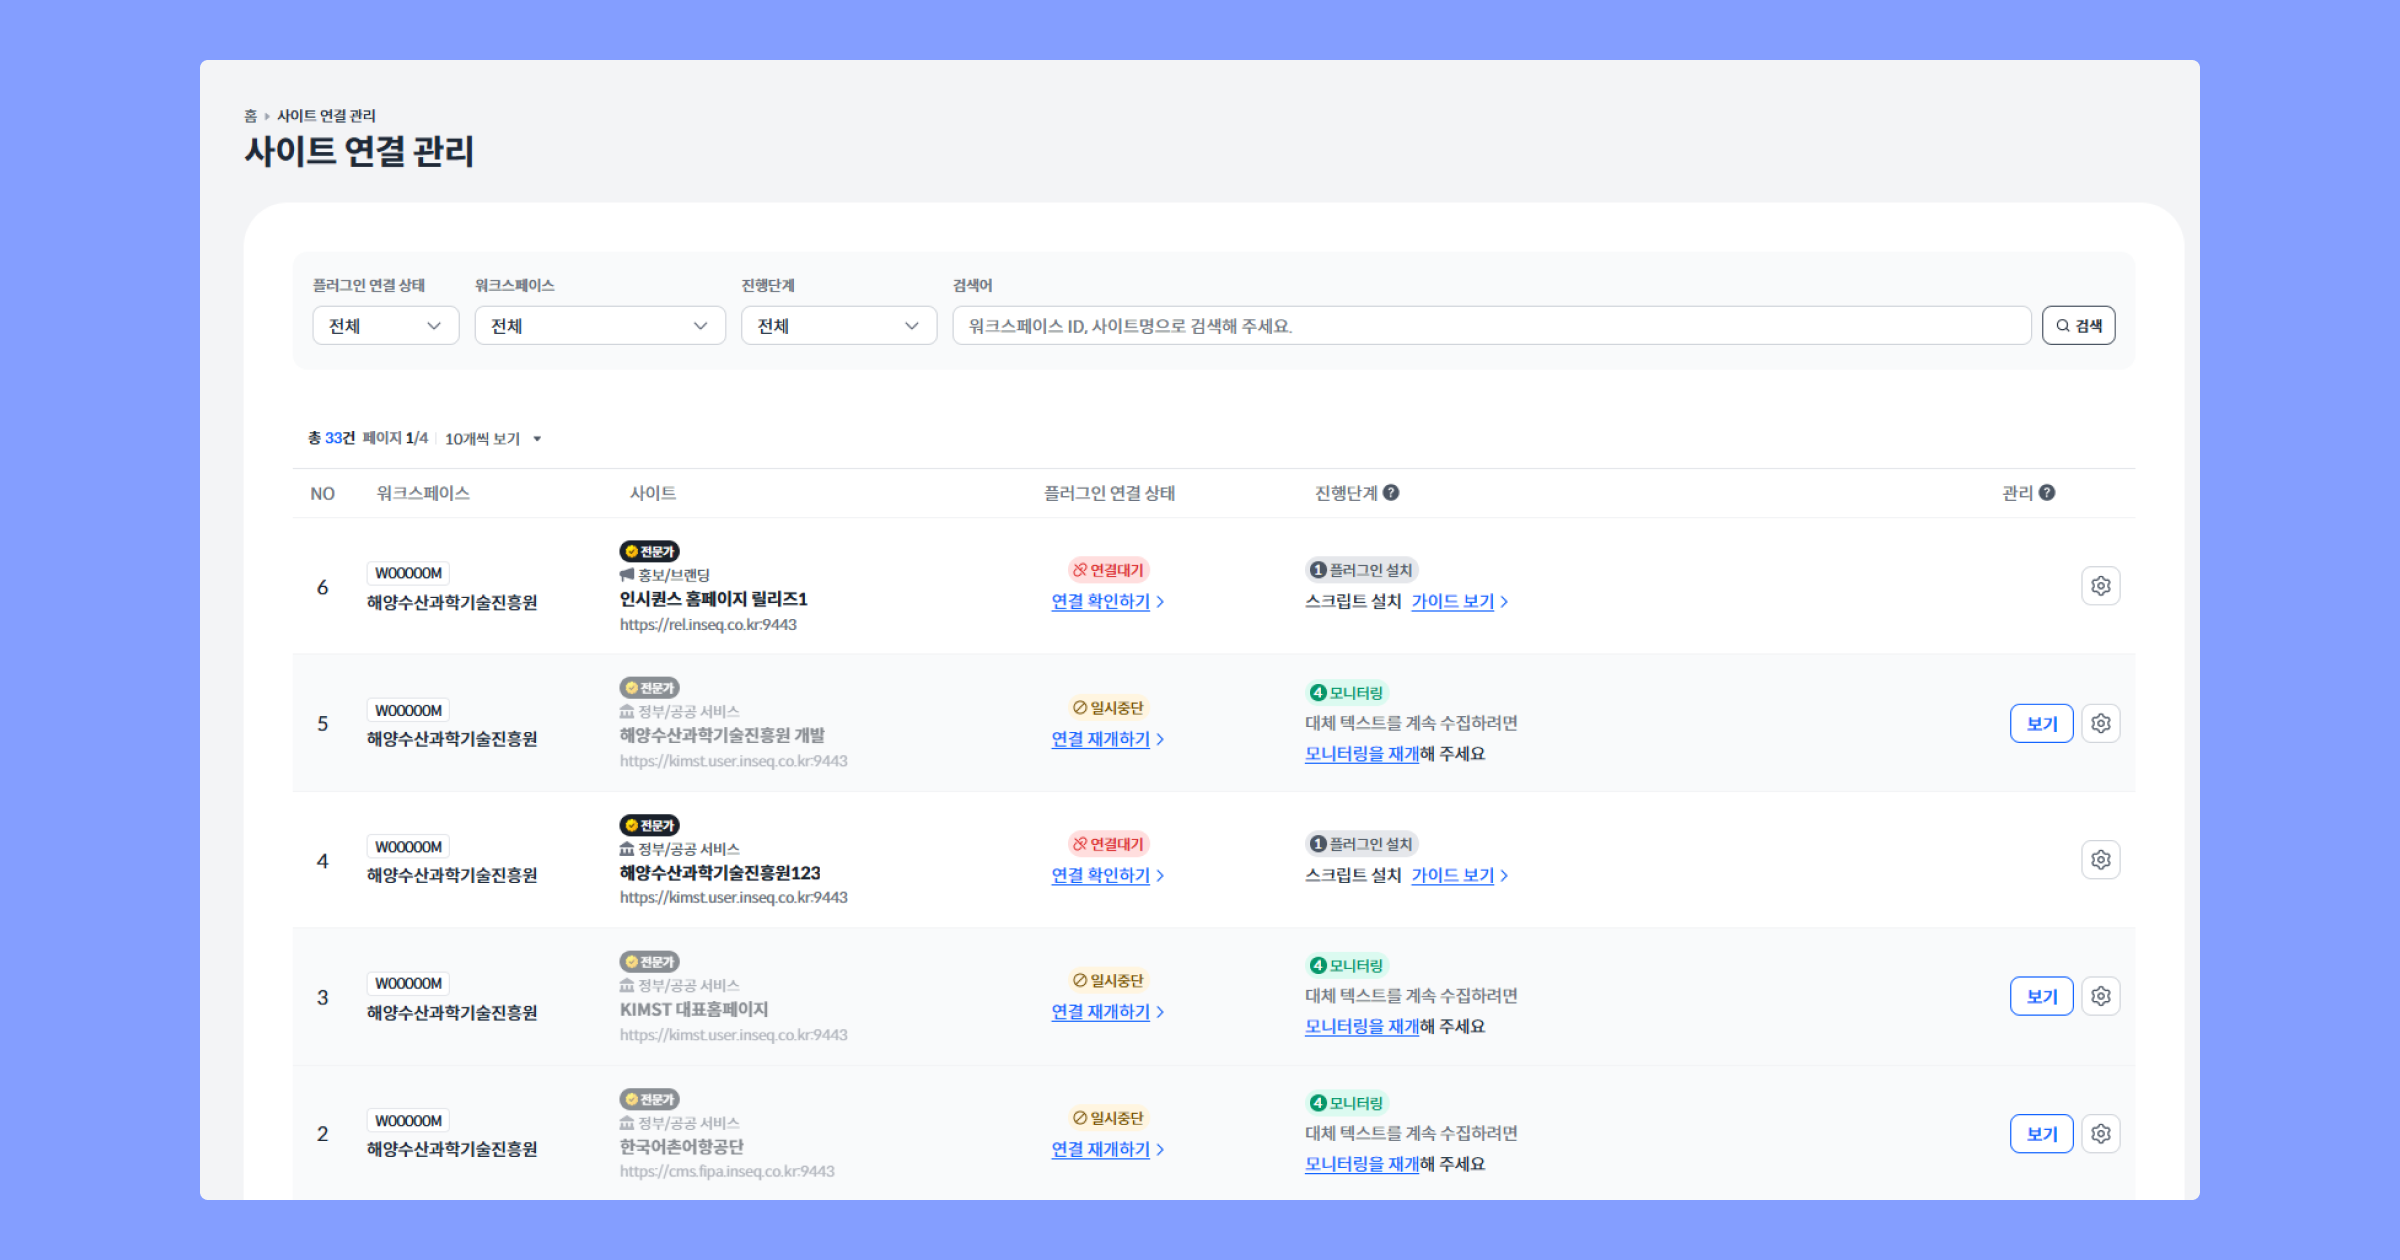Expand the 워크스페이스 filter dropdown
This screenshot has height=1260, width=2400.
point(599,326)
